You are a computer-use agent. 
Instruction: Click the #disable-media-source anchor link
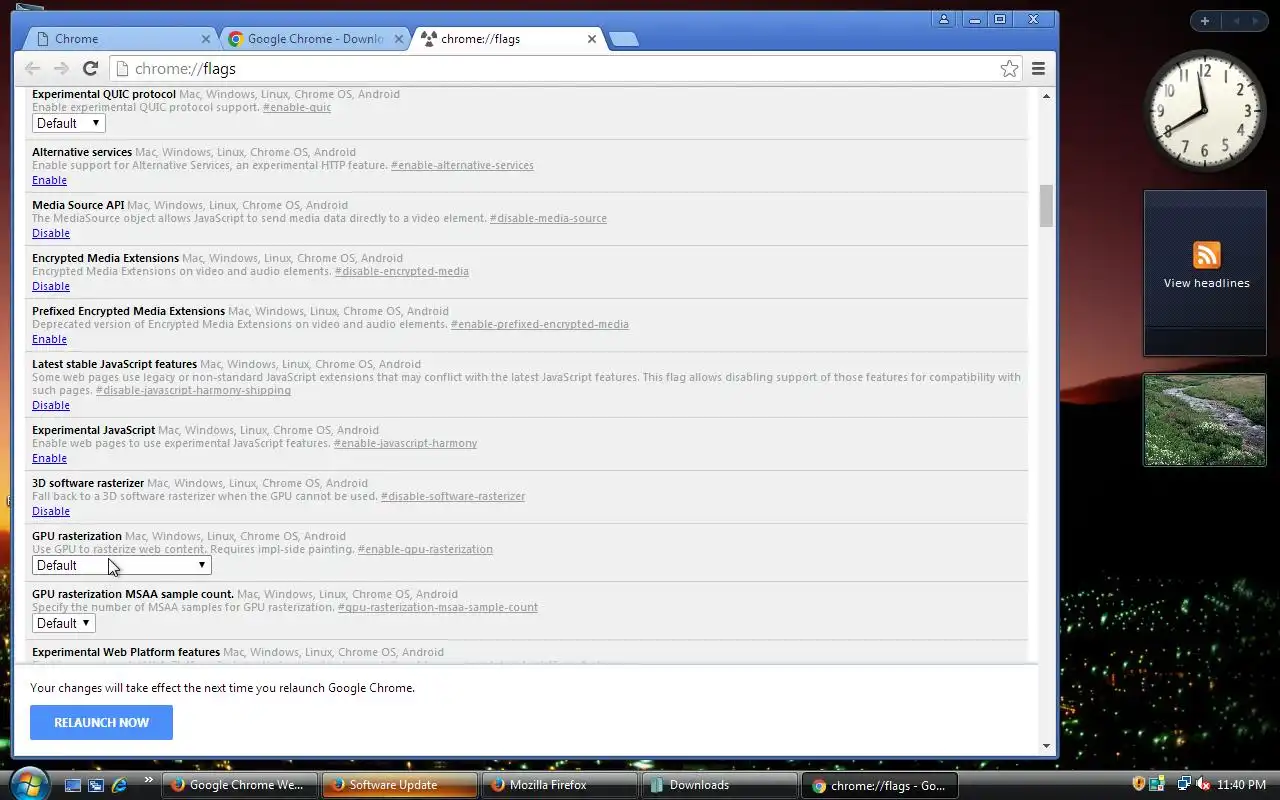tap(548, 218)
